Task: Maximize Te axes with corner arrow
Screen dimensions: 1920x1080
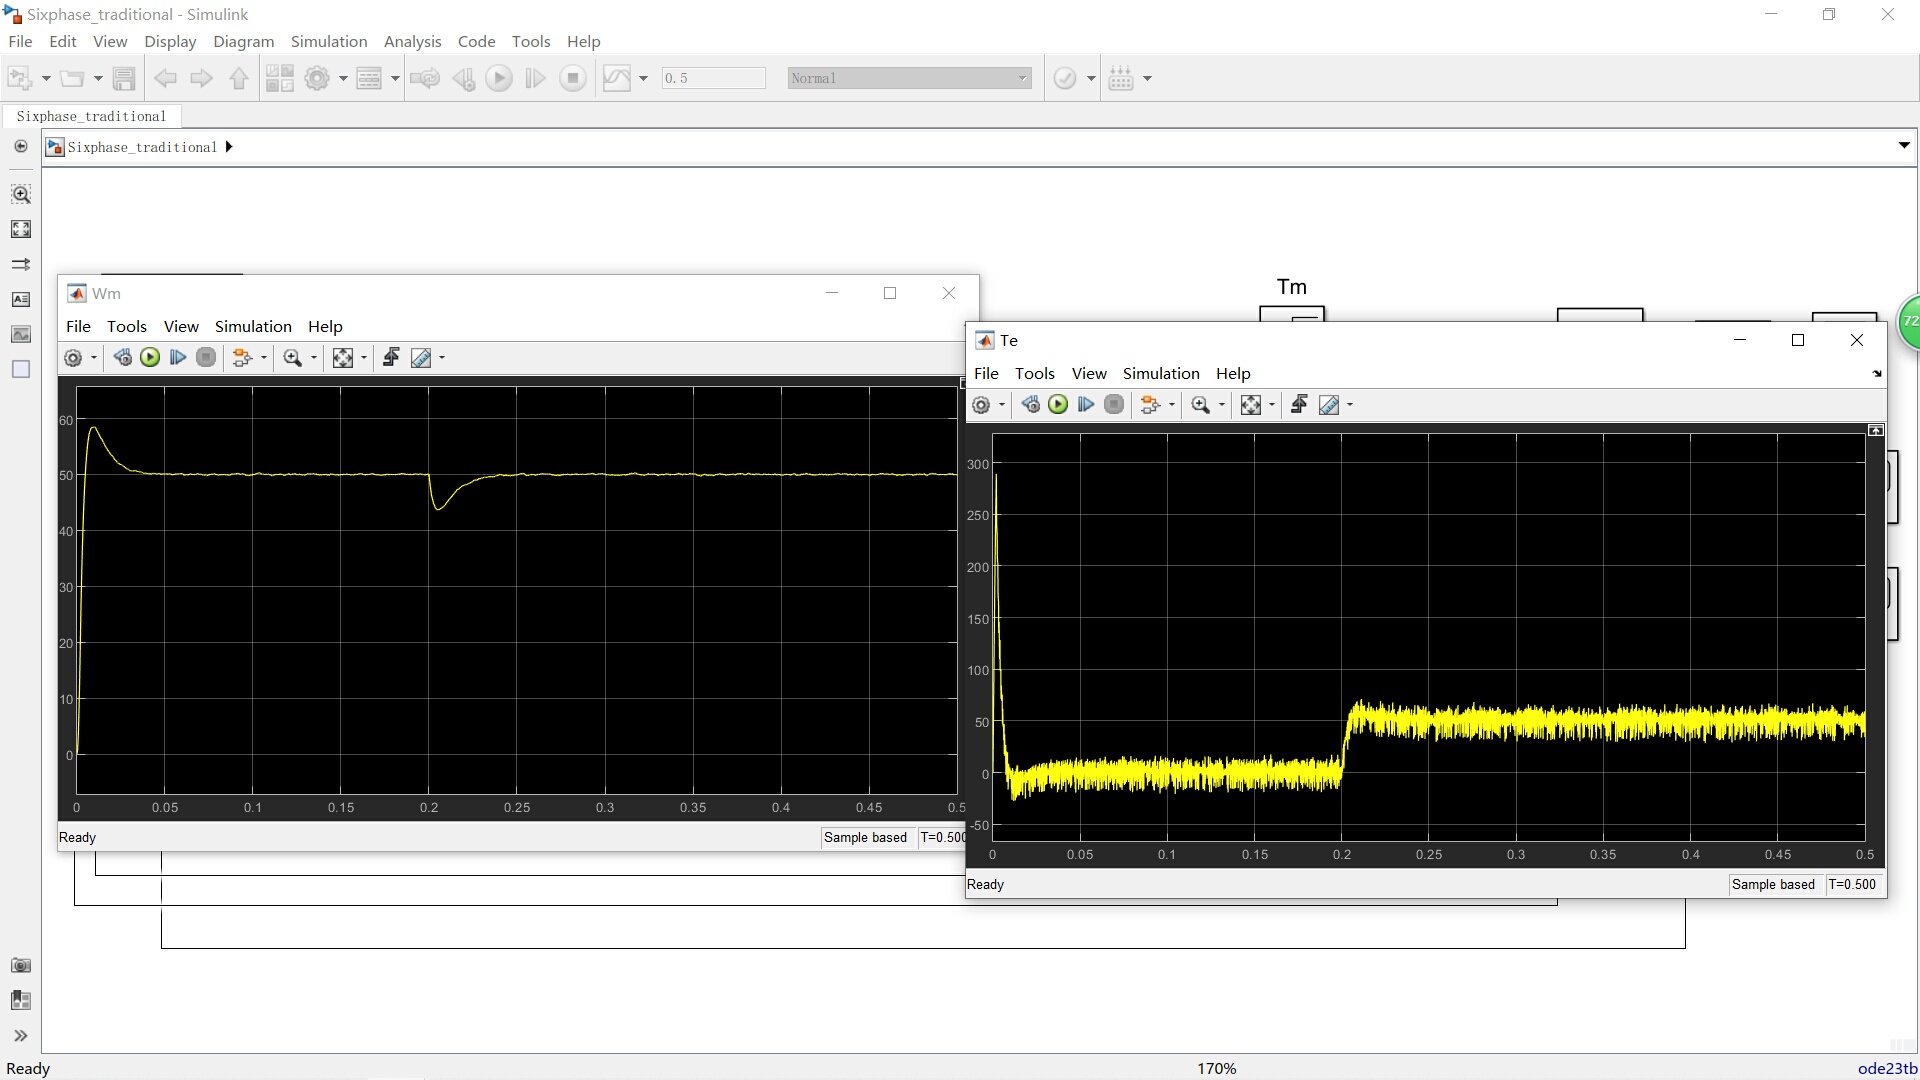Action: (x=1876, y=430)
